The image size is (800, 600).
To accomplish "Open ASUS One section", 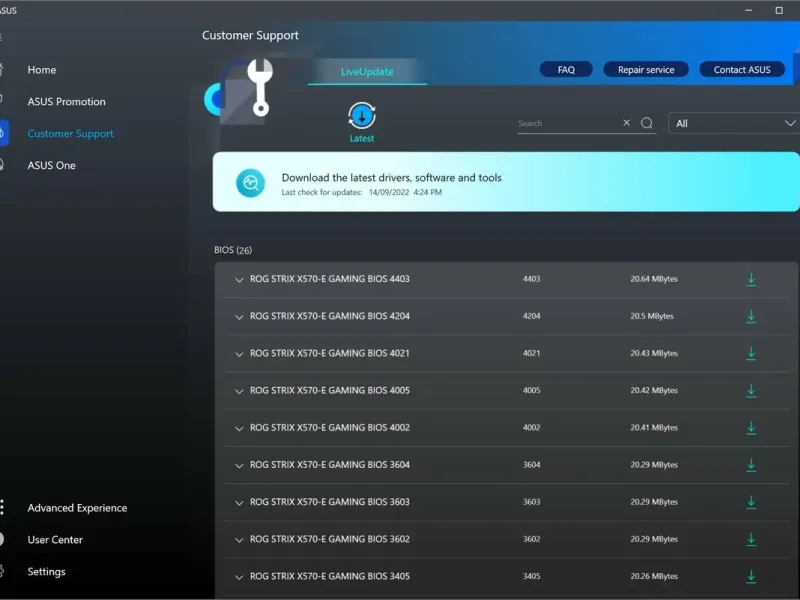I will pos(52,165).
